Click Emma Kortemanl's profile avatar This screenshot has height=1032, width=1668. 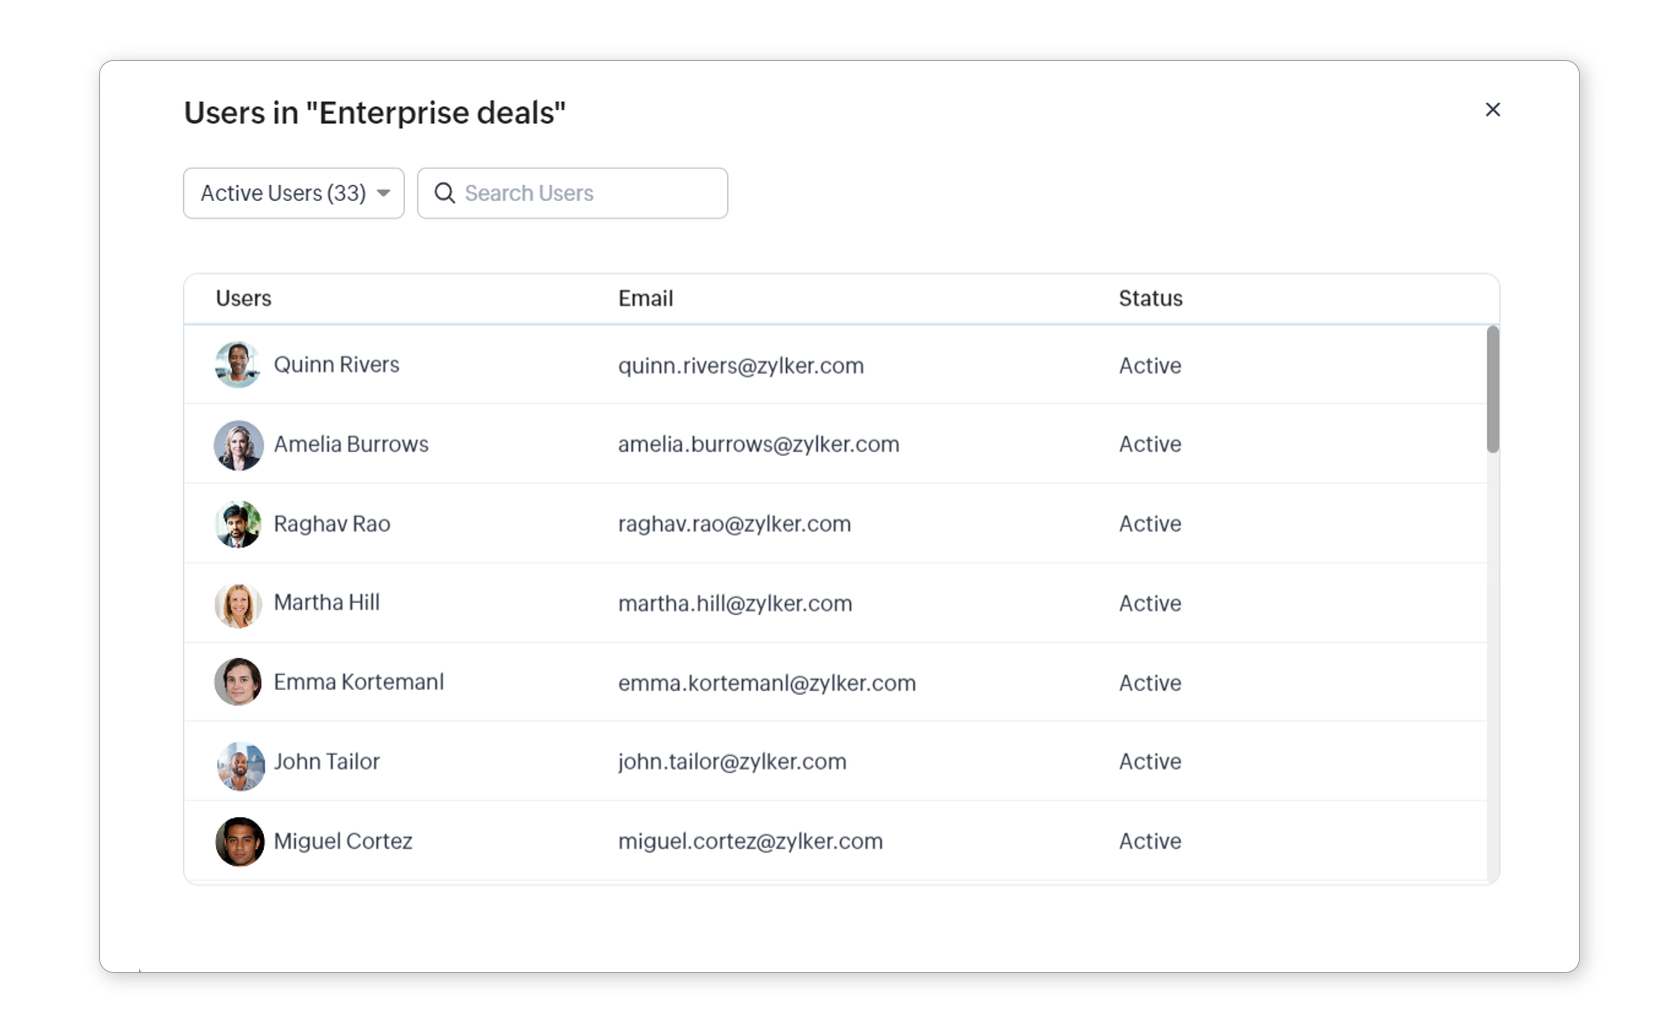(x=238, y=683)
